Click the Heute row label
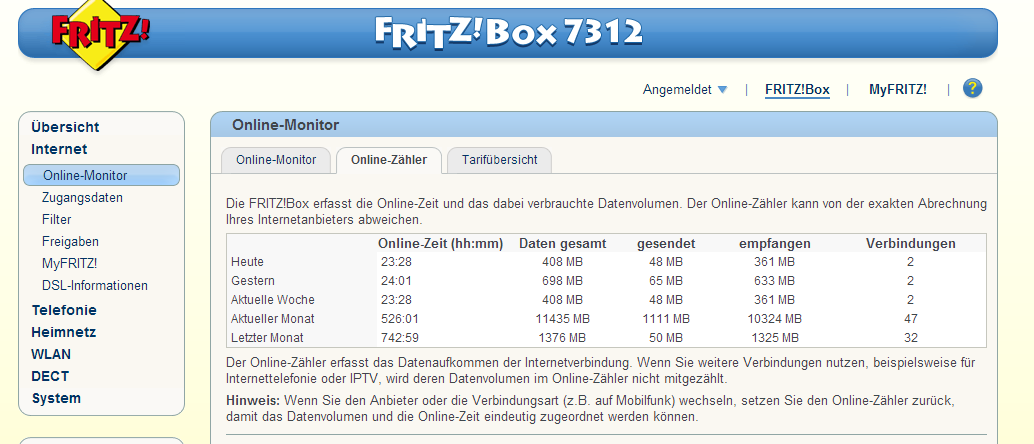1034x444 pixels. (x=247, y=262)
